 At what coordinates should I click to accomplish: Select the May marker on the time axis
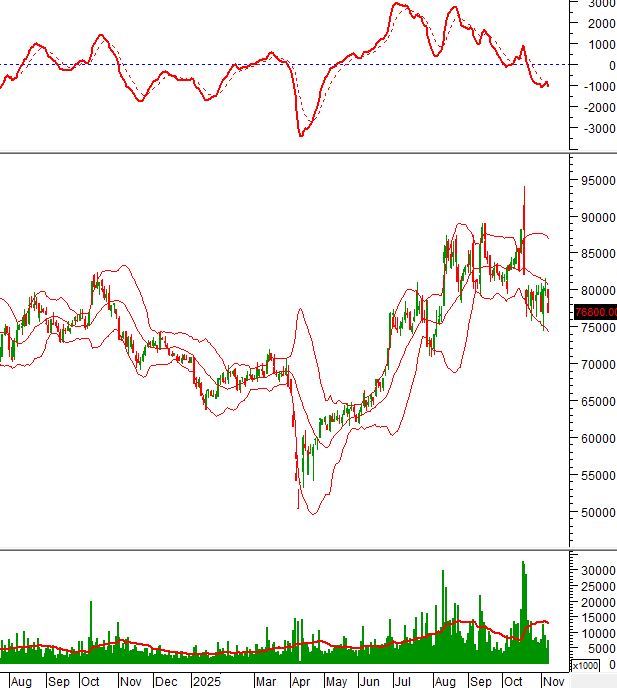click(337, 681)
